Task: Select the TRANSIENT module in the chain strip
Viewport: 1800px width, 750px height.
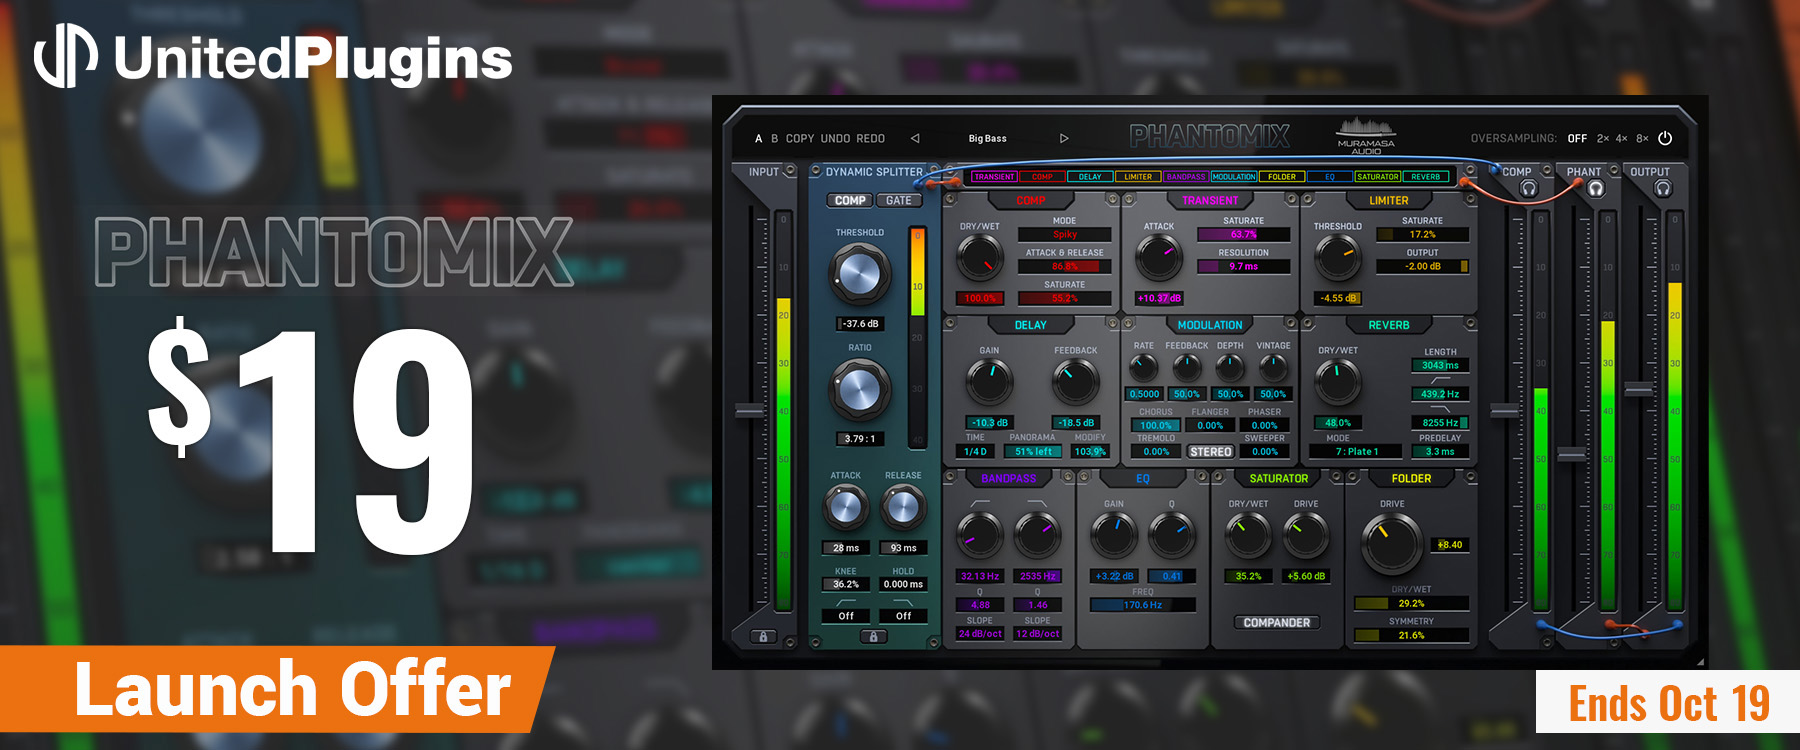Action: pyautogui.click(x=994, y=177)
